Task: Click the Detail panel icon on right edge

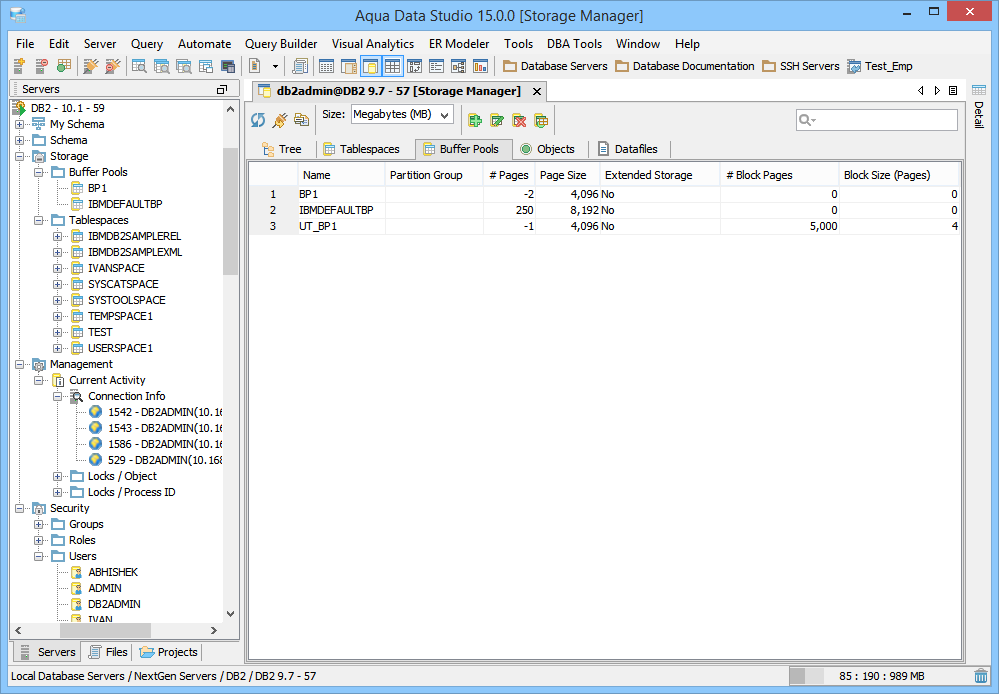Action: coord(979,90)
